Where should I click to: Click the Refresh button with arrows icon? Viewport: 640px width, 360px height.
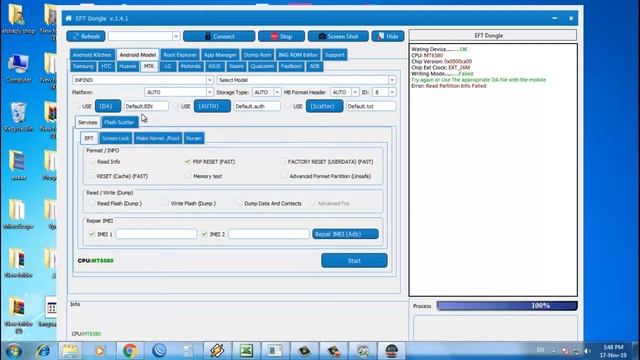(86, 36)
